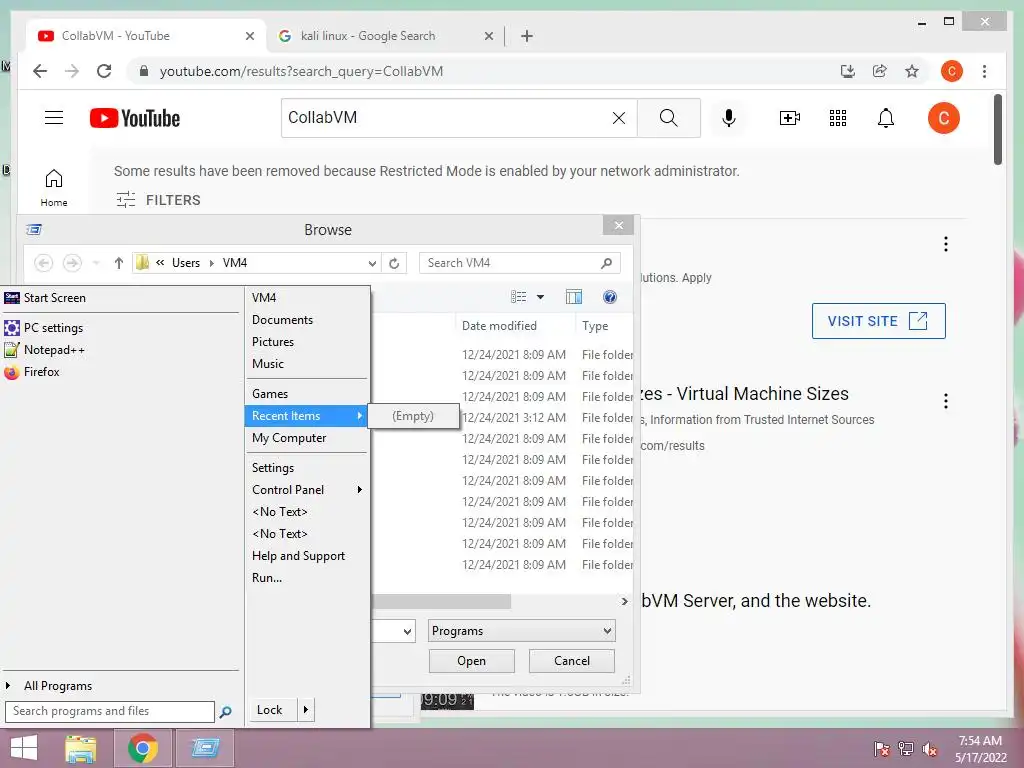Sort by Date modified column header
Screen dimensions: 1024x768
tap(499, 326)
